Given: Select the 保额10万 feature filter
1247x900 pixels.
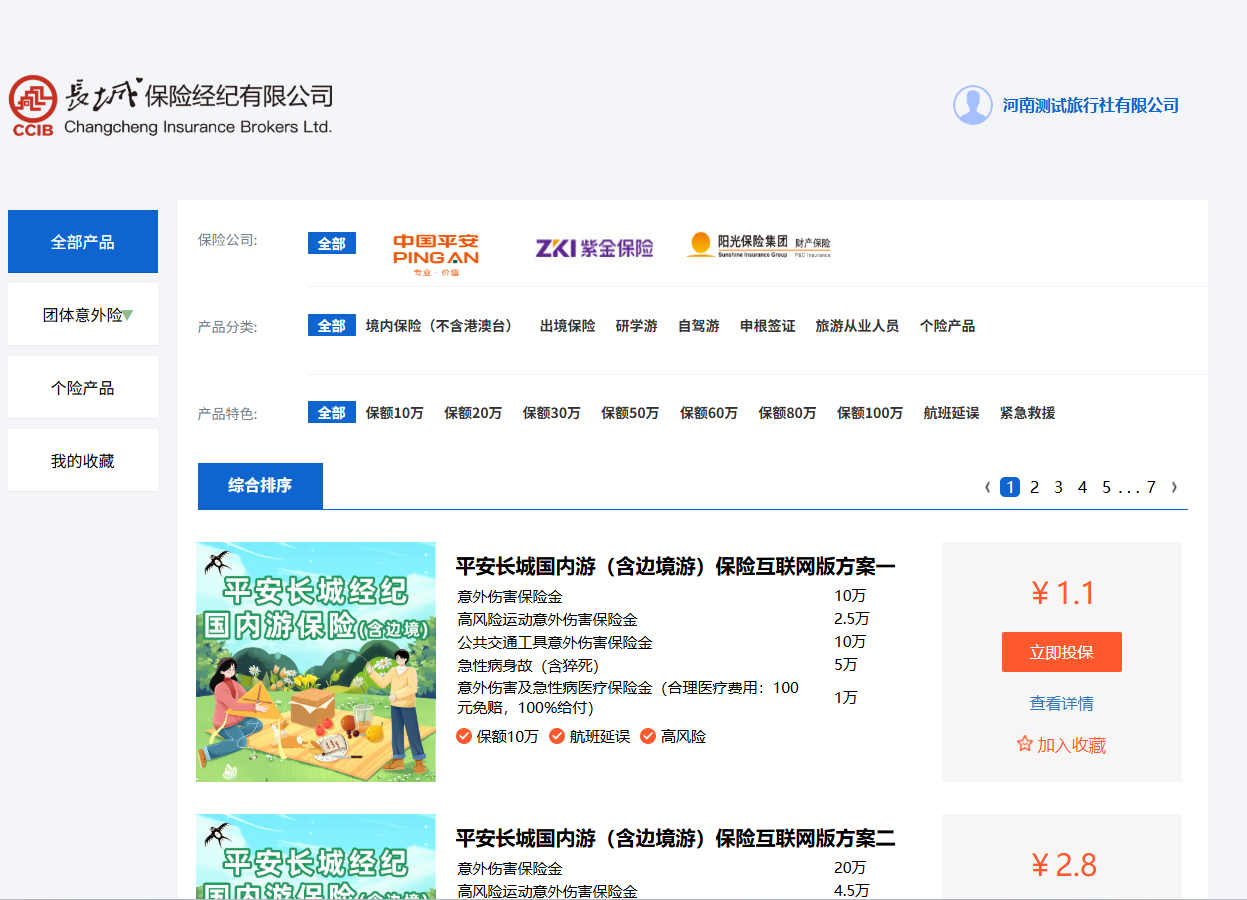Looking at the screenshot, I should [394, 413].
